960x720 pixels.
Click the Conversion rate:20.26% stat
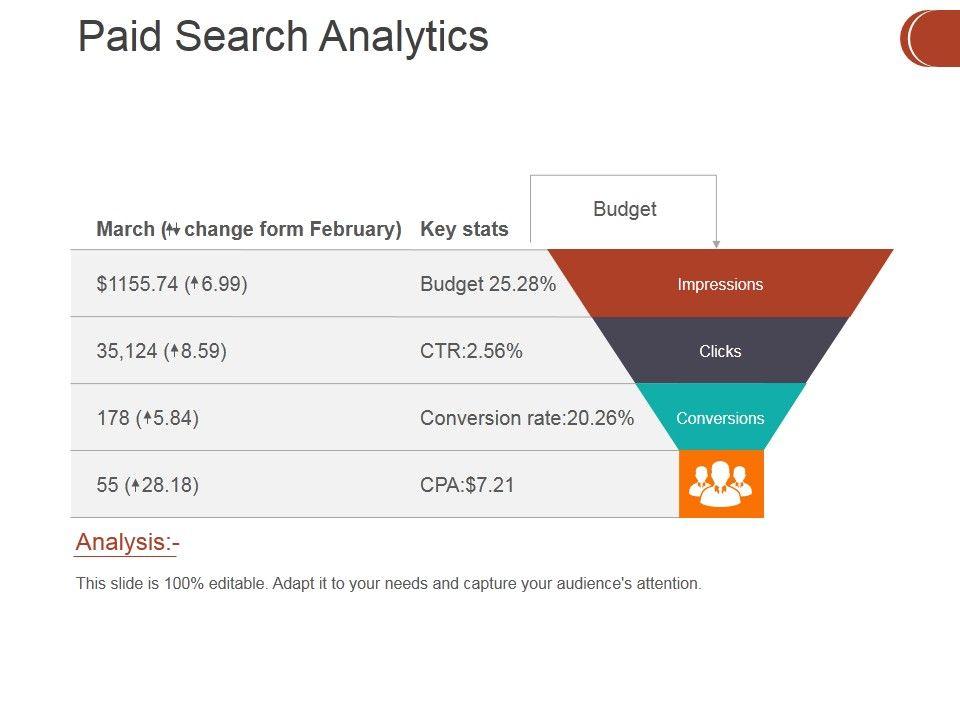[527, 418]
